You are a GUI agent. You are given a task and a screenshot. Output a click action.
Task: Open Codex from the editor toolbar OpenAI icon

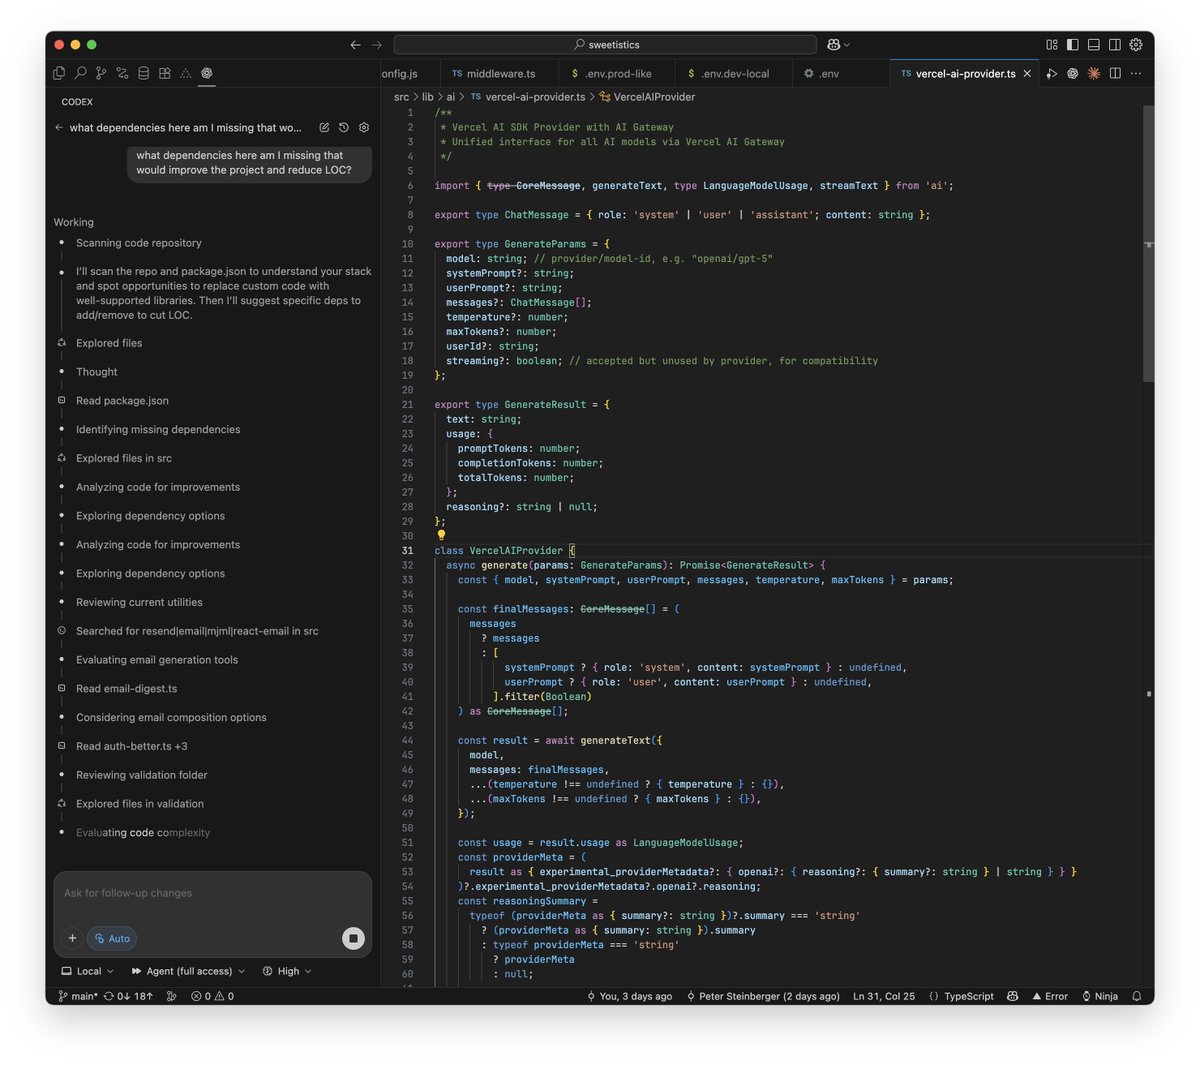[x=1072, y=74]
